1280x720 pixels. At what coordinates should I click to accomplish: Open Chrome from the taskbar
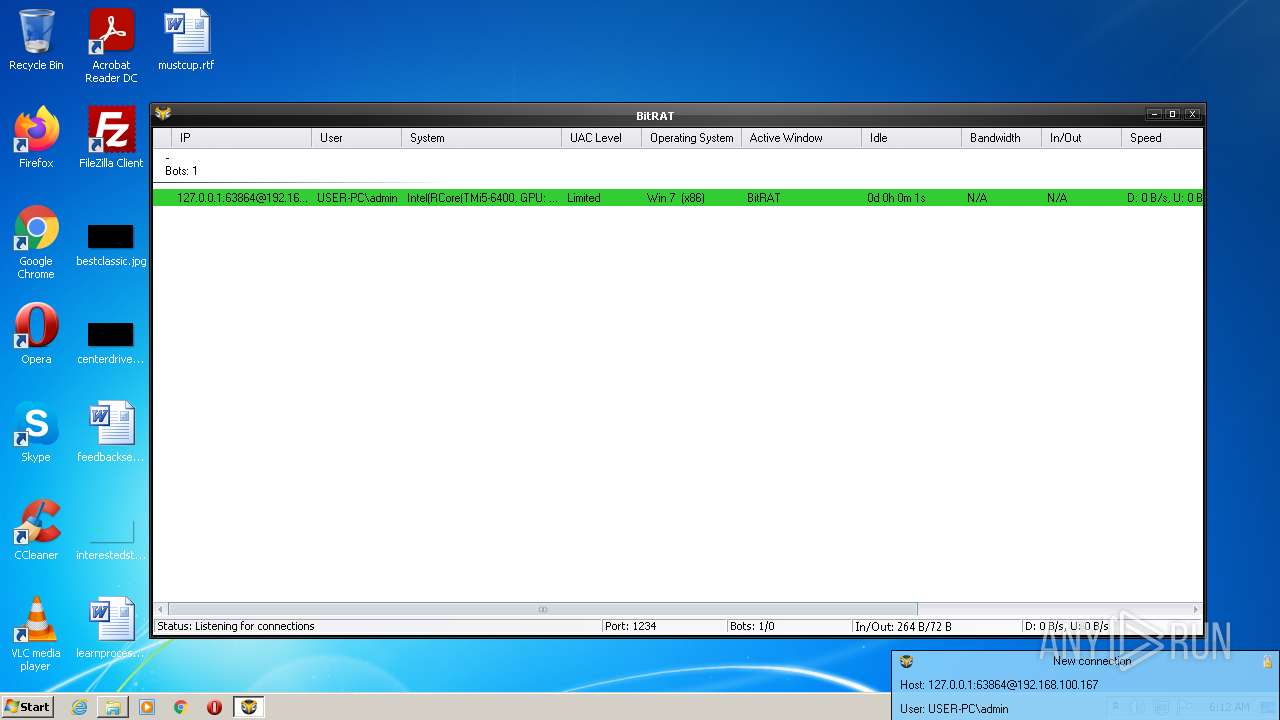point(181,707)
